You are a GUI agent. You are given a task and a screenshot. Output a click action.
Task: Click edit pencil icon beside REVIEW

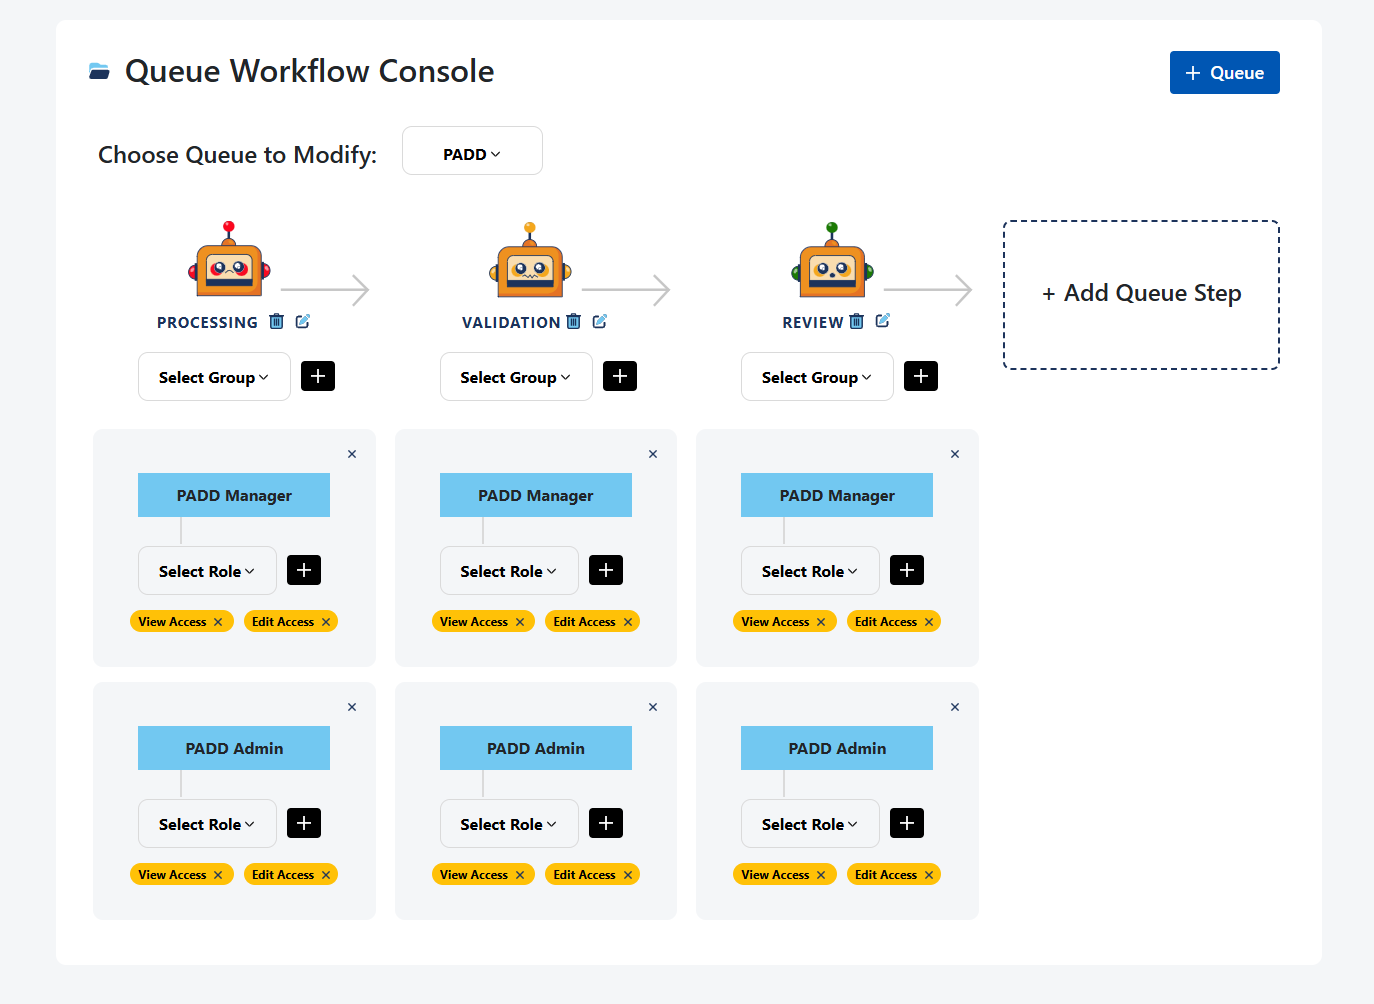point(882,321)
